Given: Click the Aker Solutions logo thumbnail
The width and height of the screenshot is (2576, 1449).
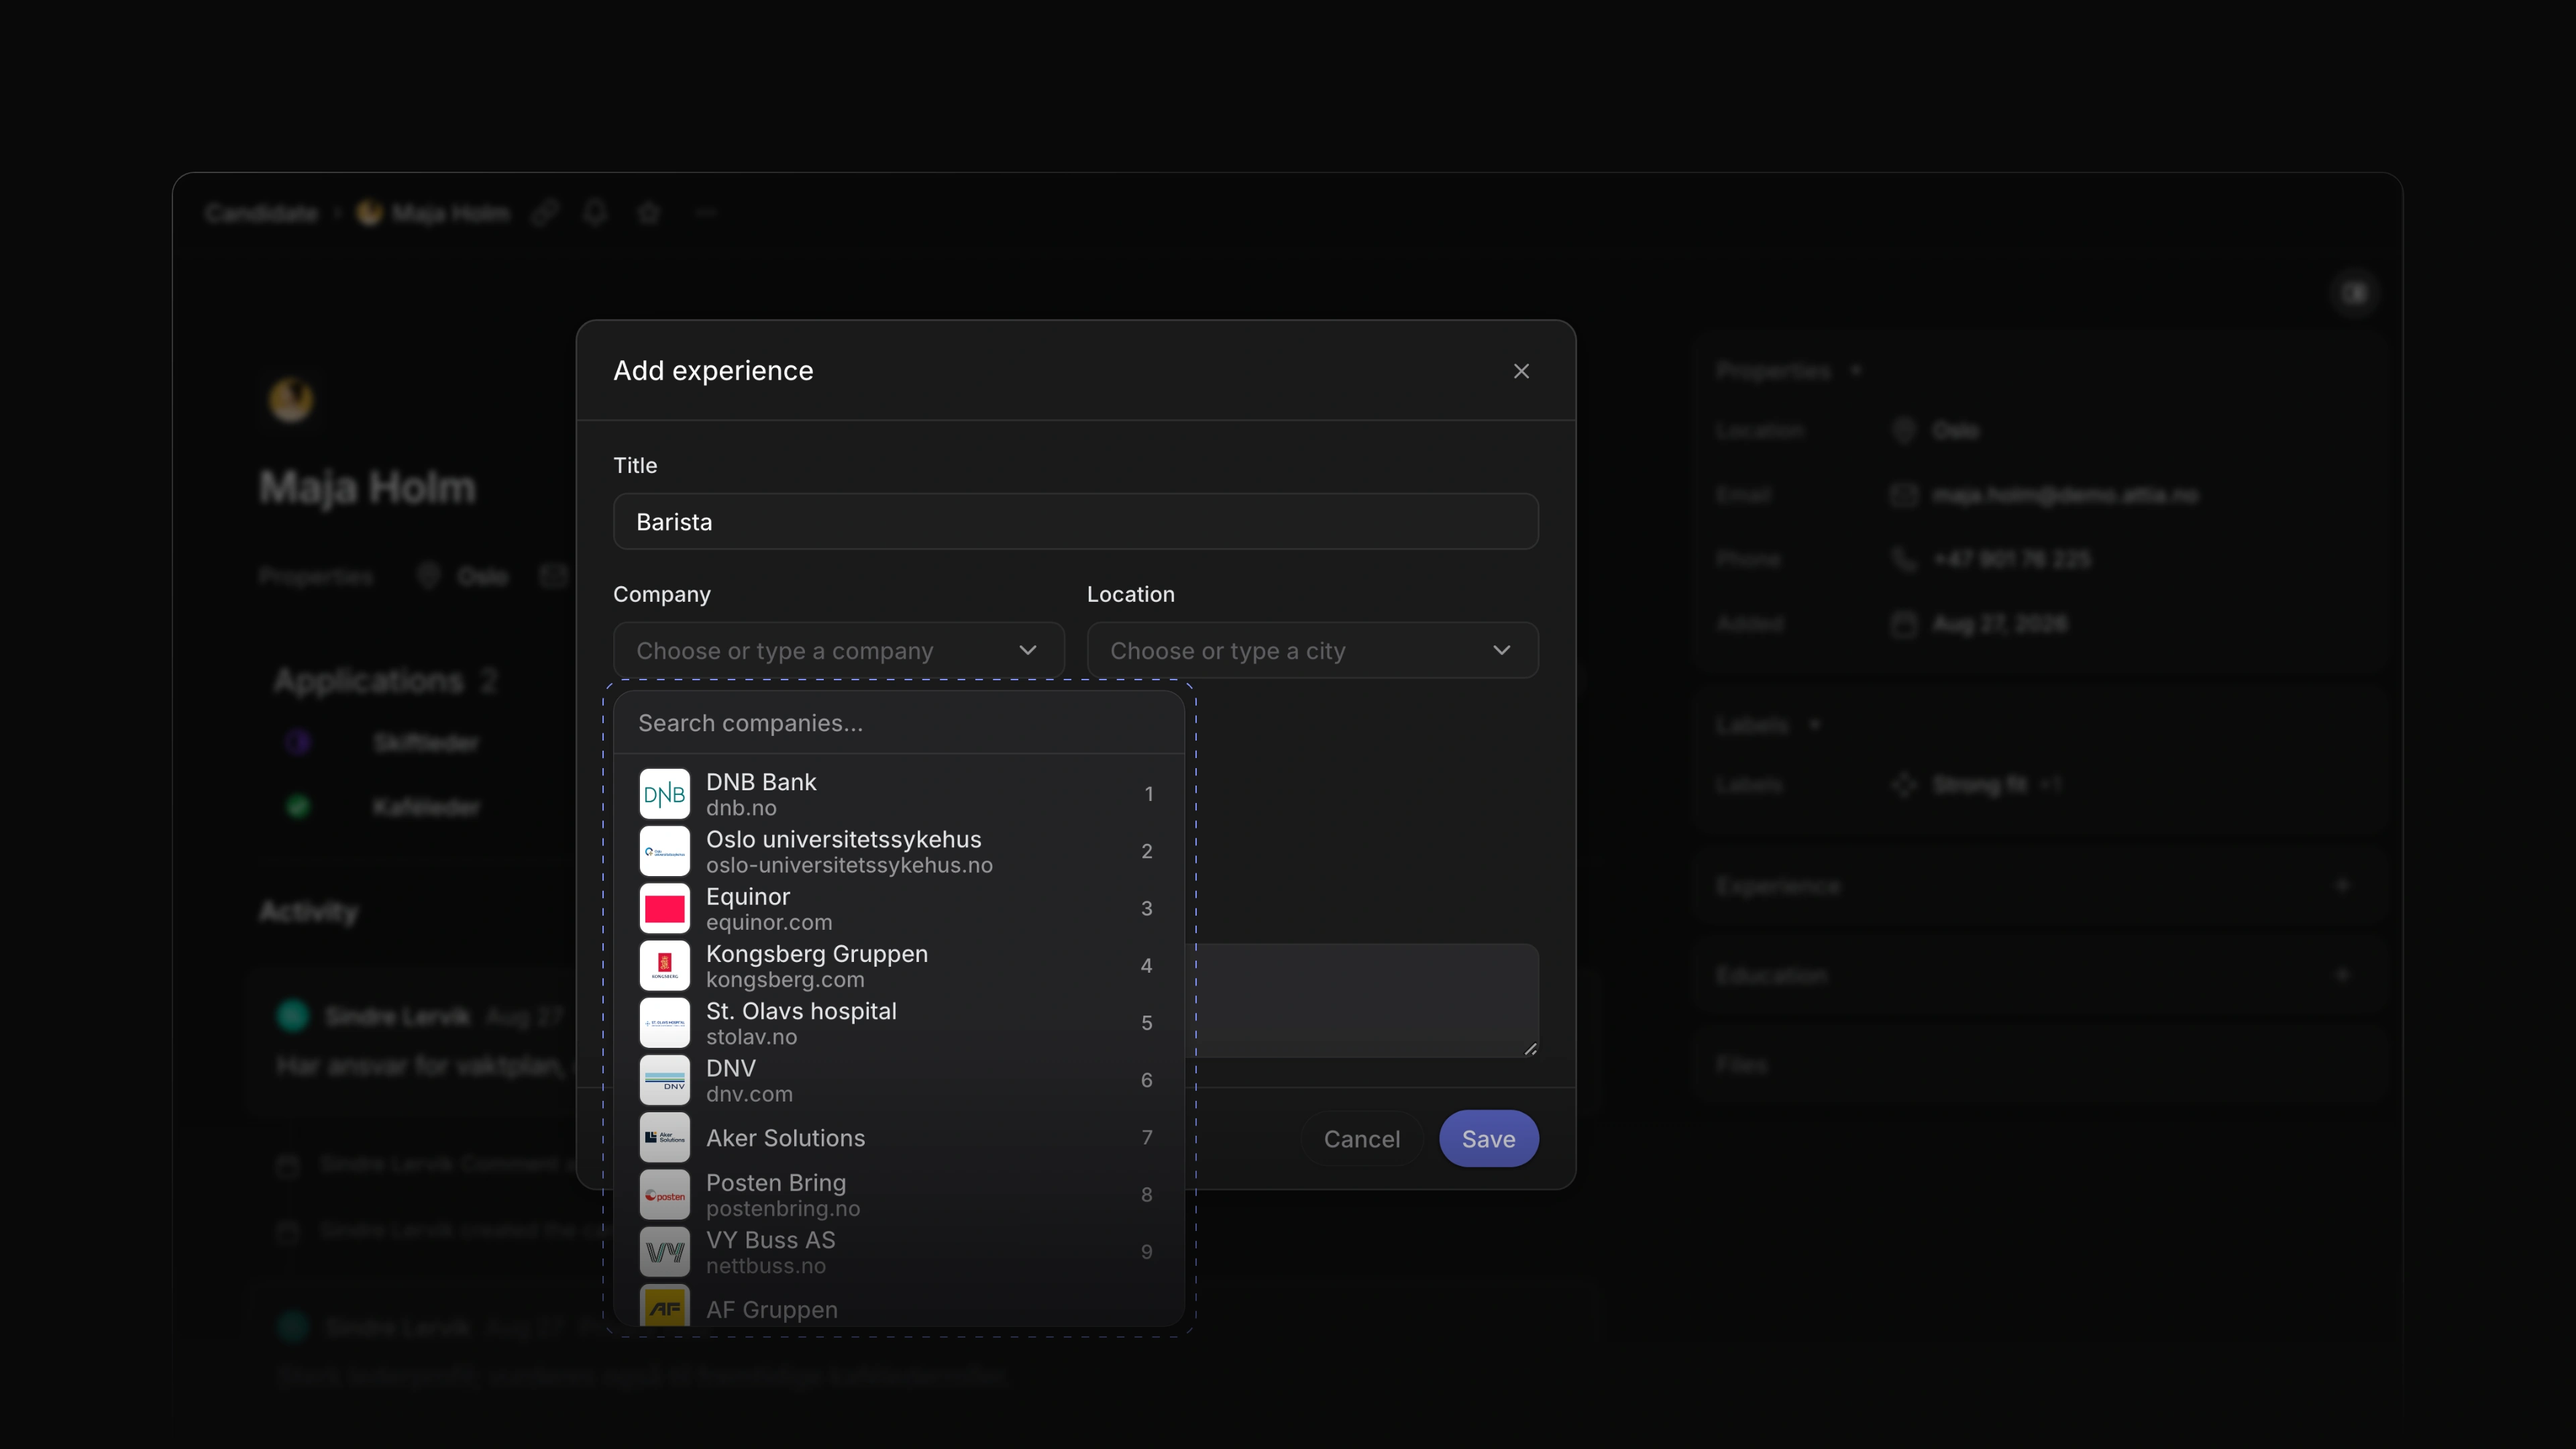Looking at the screenshot, I should 664,1137.
